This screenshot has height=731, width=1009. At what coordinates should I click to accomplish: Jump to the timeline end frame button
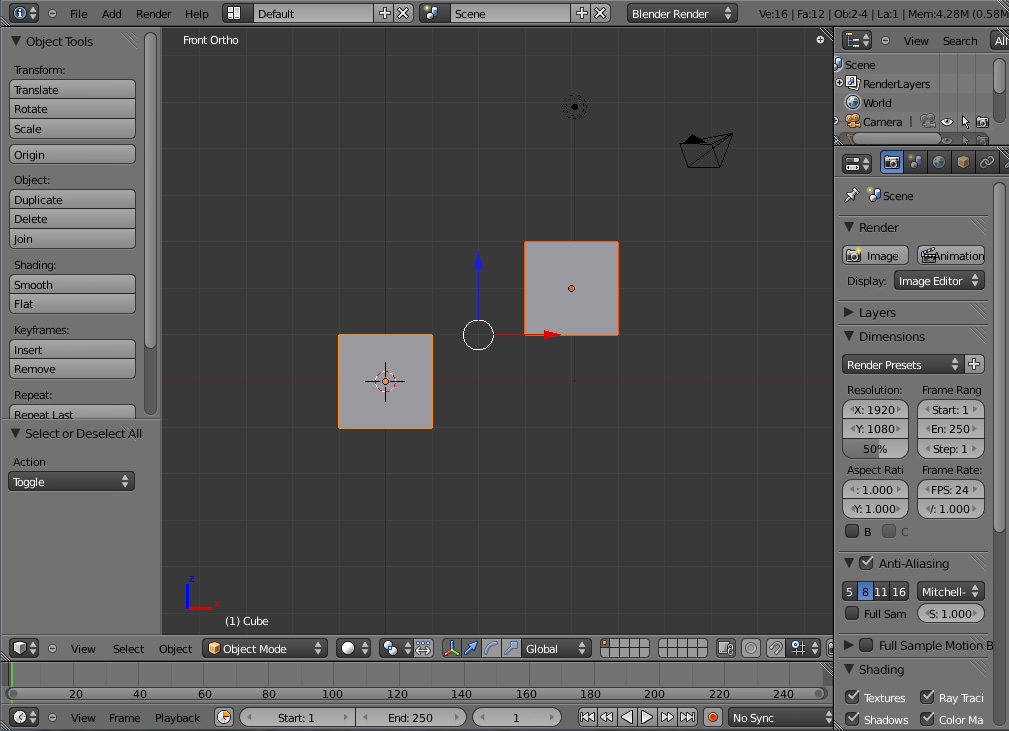[x=687, y=717]
